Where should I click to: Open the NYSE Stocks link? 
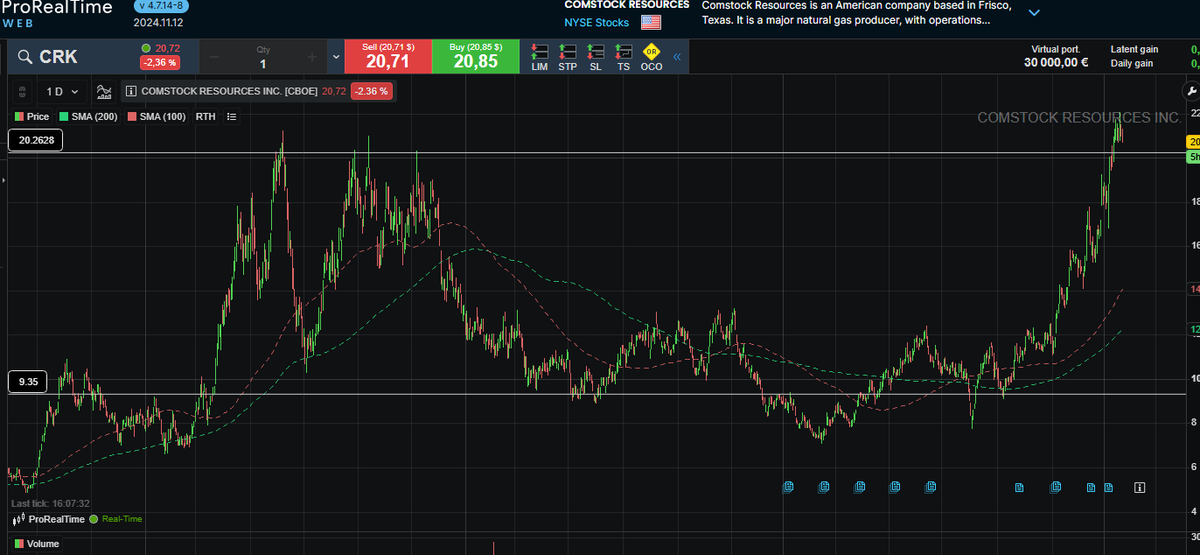click(x=597, y=22)
